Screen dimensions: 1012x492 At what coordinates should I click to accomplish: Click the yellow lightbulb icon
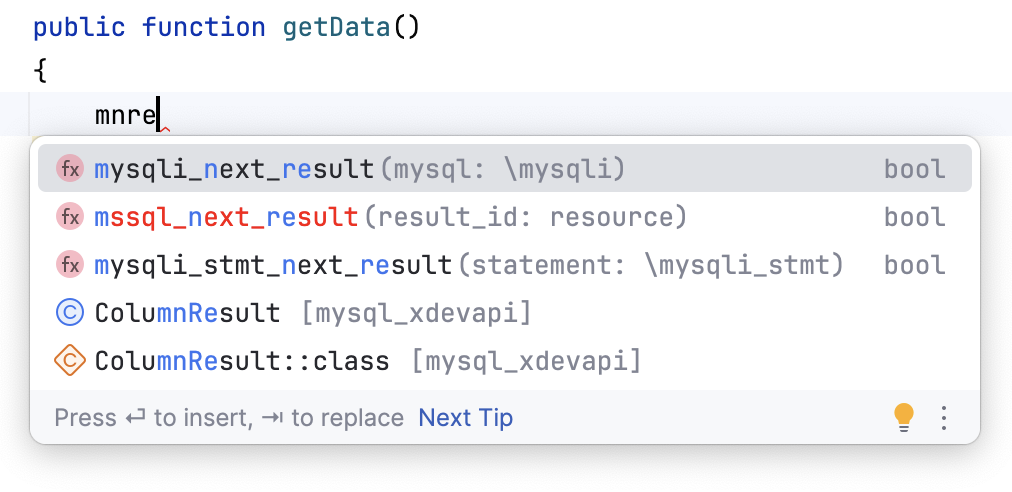click(903, 417)
